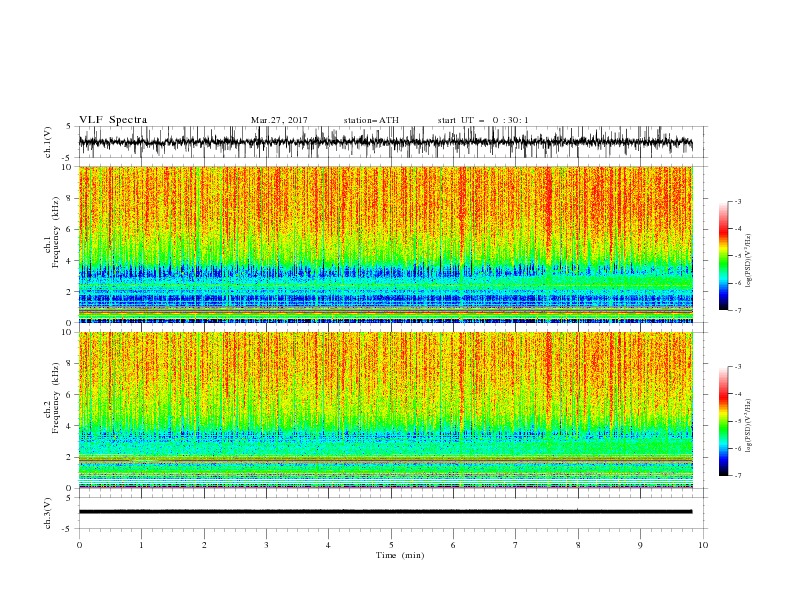Click the "ch.1(V)" waveform axis label
Screen dimensions: 792x612
point(48,142)
